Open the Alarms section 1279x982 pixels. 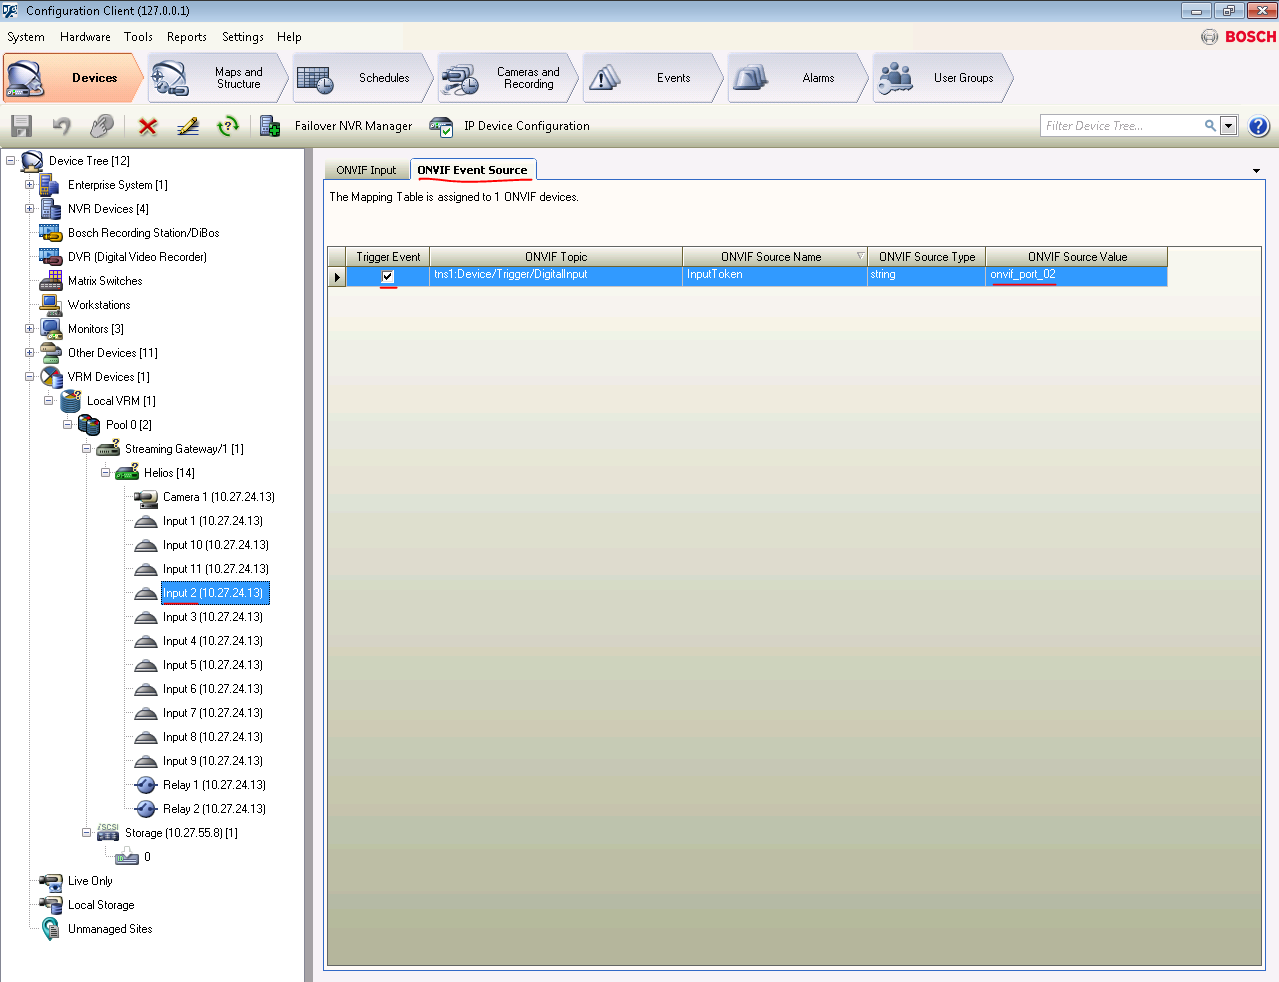[797, 78]
